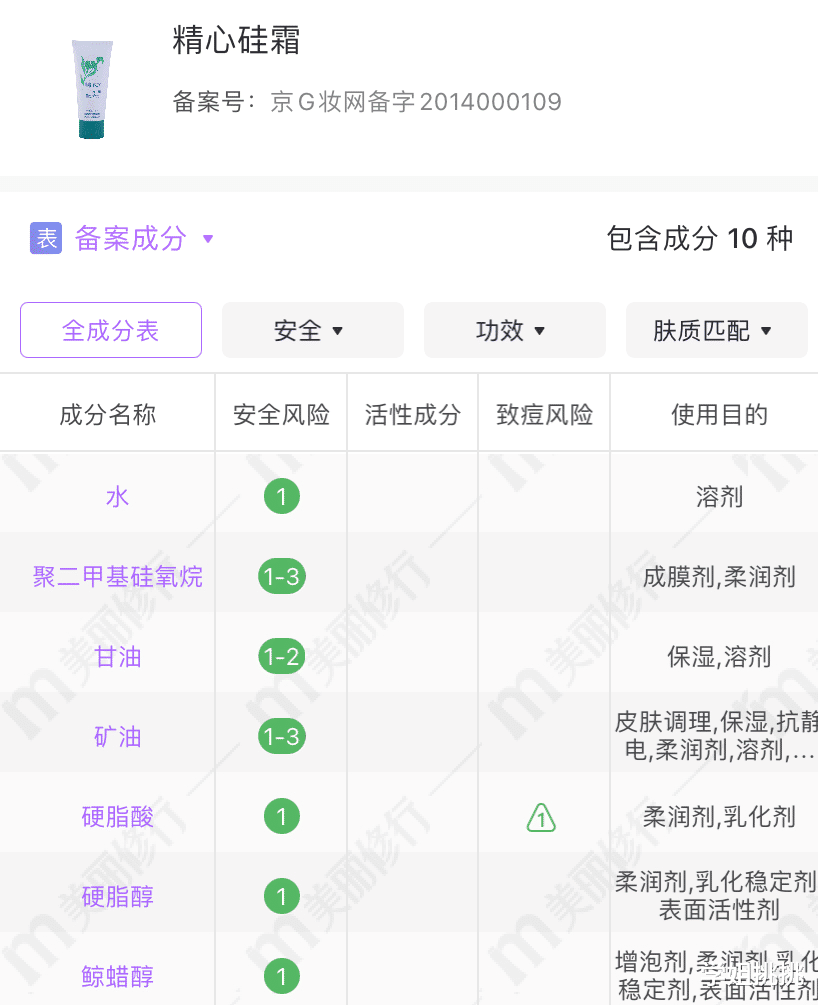Expand the 备案成分 dropdown
Image resolution: width=818 pixels, height=1005 pixels.
208,239
